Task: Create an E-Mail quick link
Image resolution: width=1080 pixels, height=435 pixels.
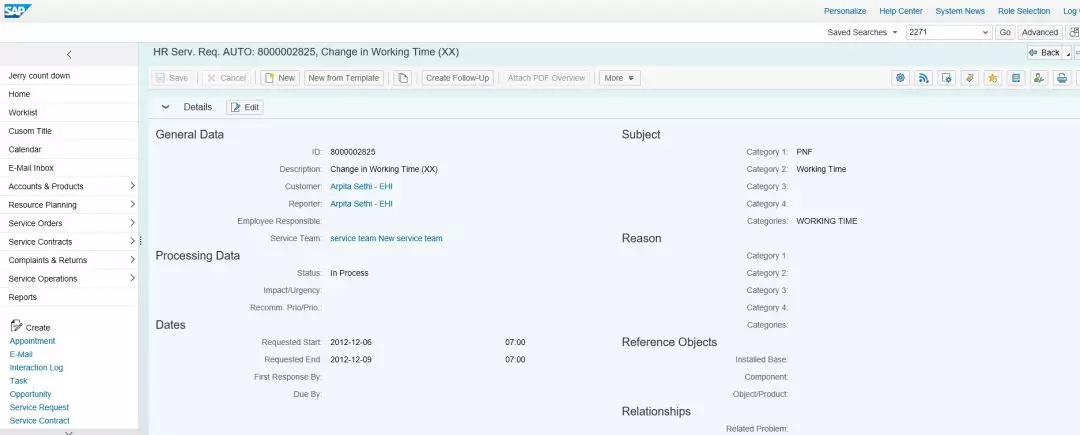Action: pyautogui.click(x=21, y=354)
